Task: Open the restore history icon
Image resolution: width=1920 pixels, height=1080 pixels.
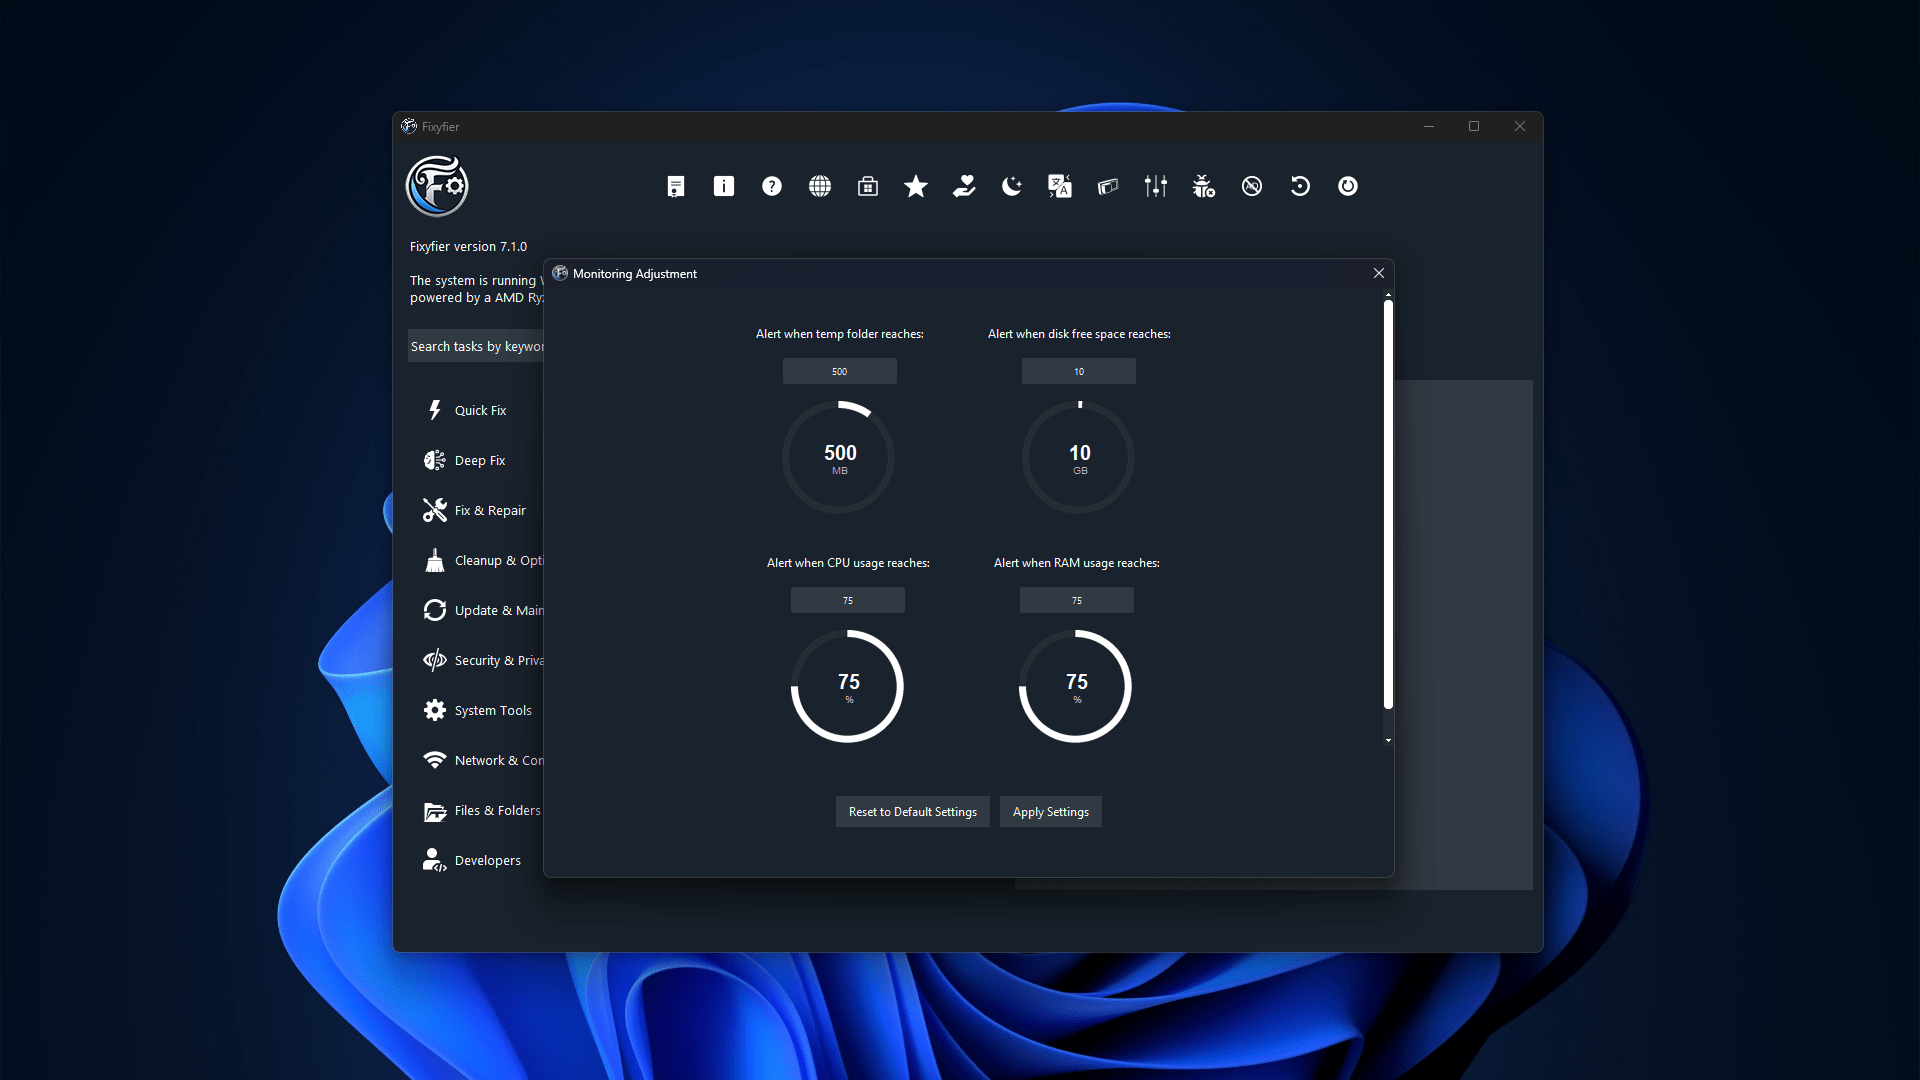Action: 1299,186
